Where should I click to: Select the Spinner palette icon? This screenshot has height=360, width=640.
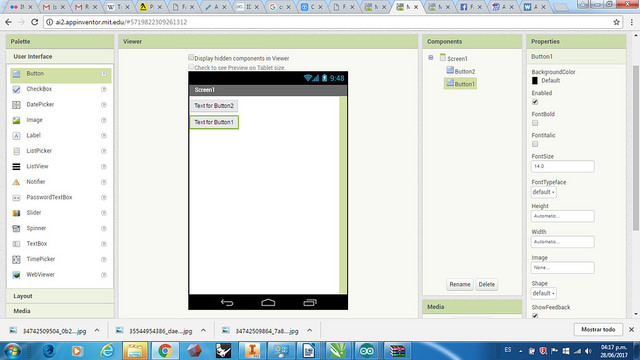[x=16, y=229]
